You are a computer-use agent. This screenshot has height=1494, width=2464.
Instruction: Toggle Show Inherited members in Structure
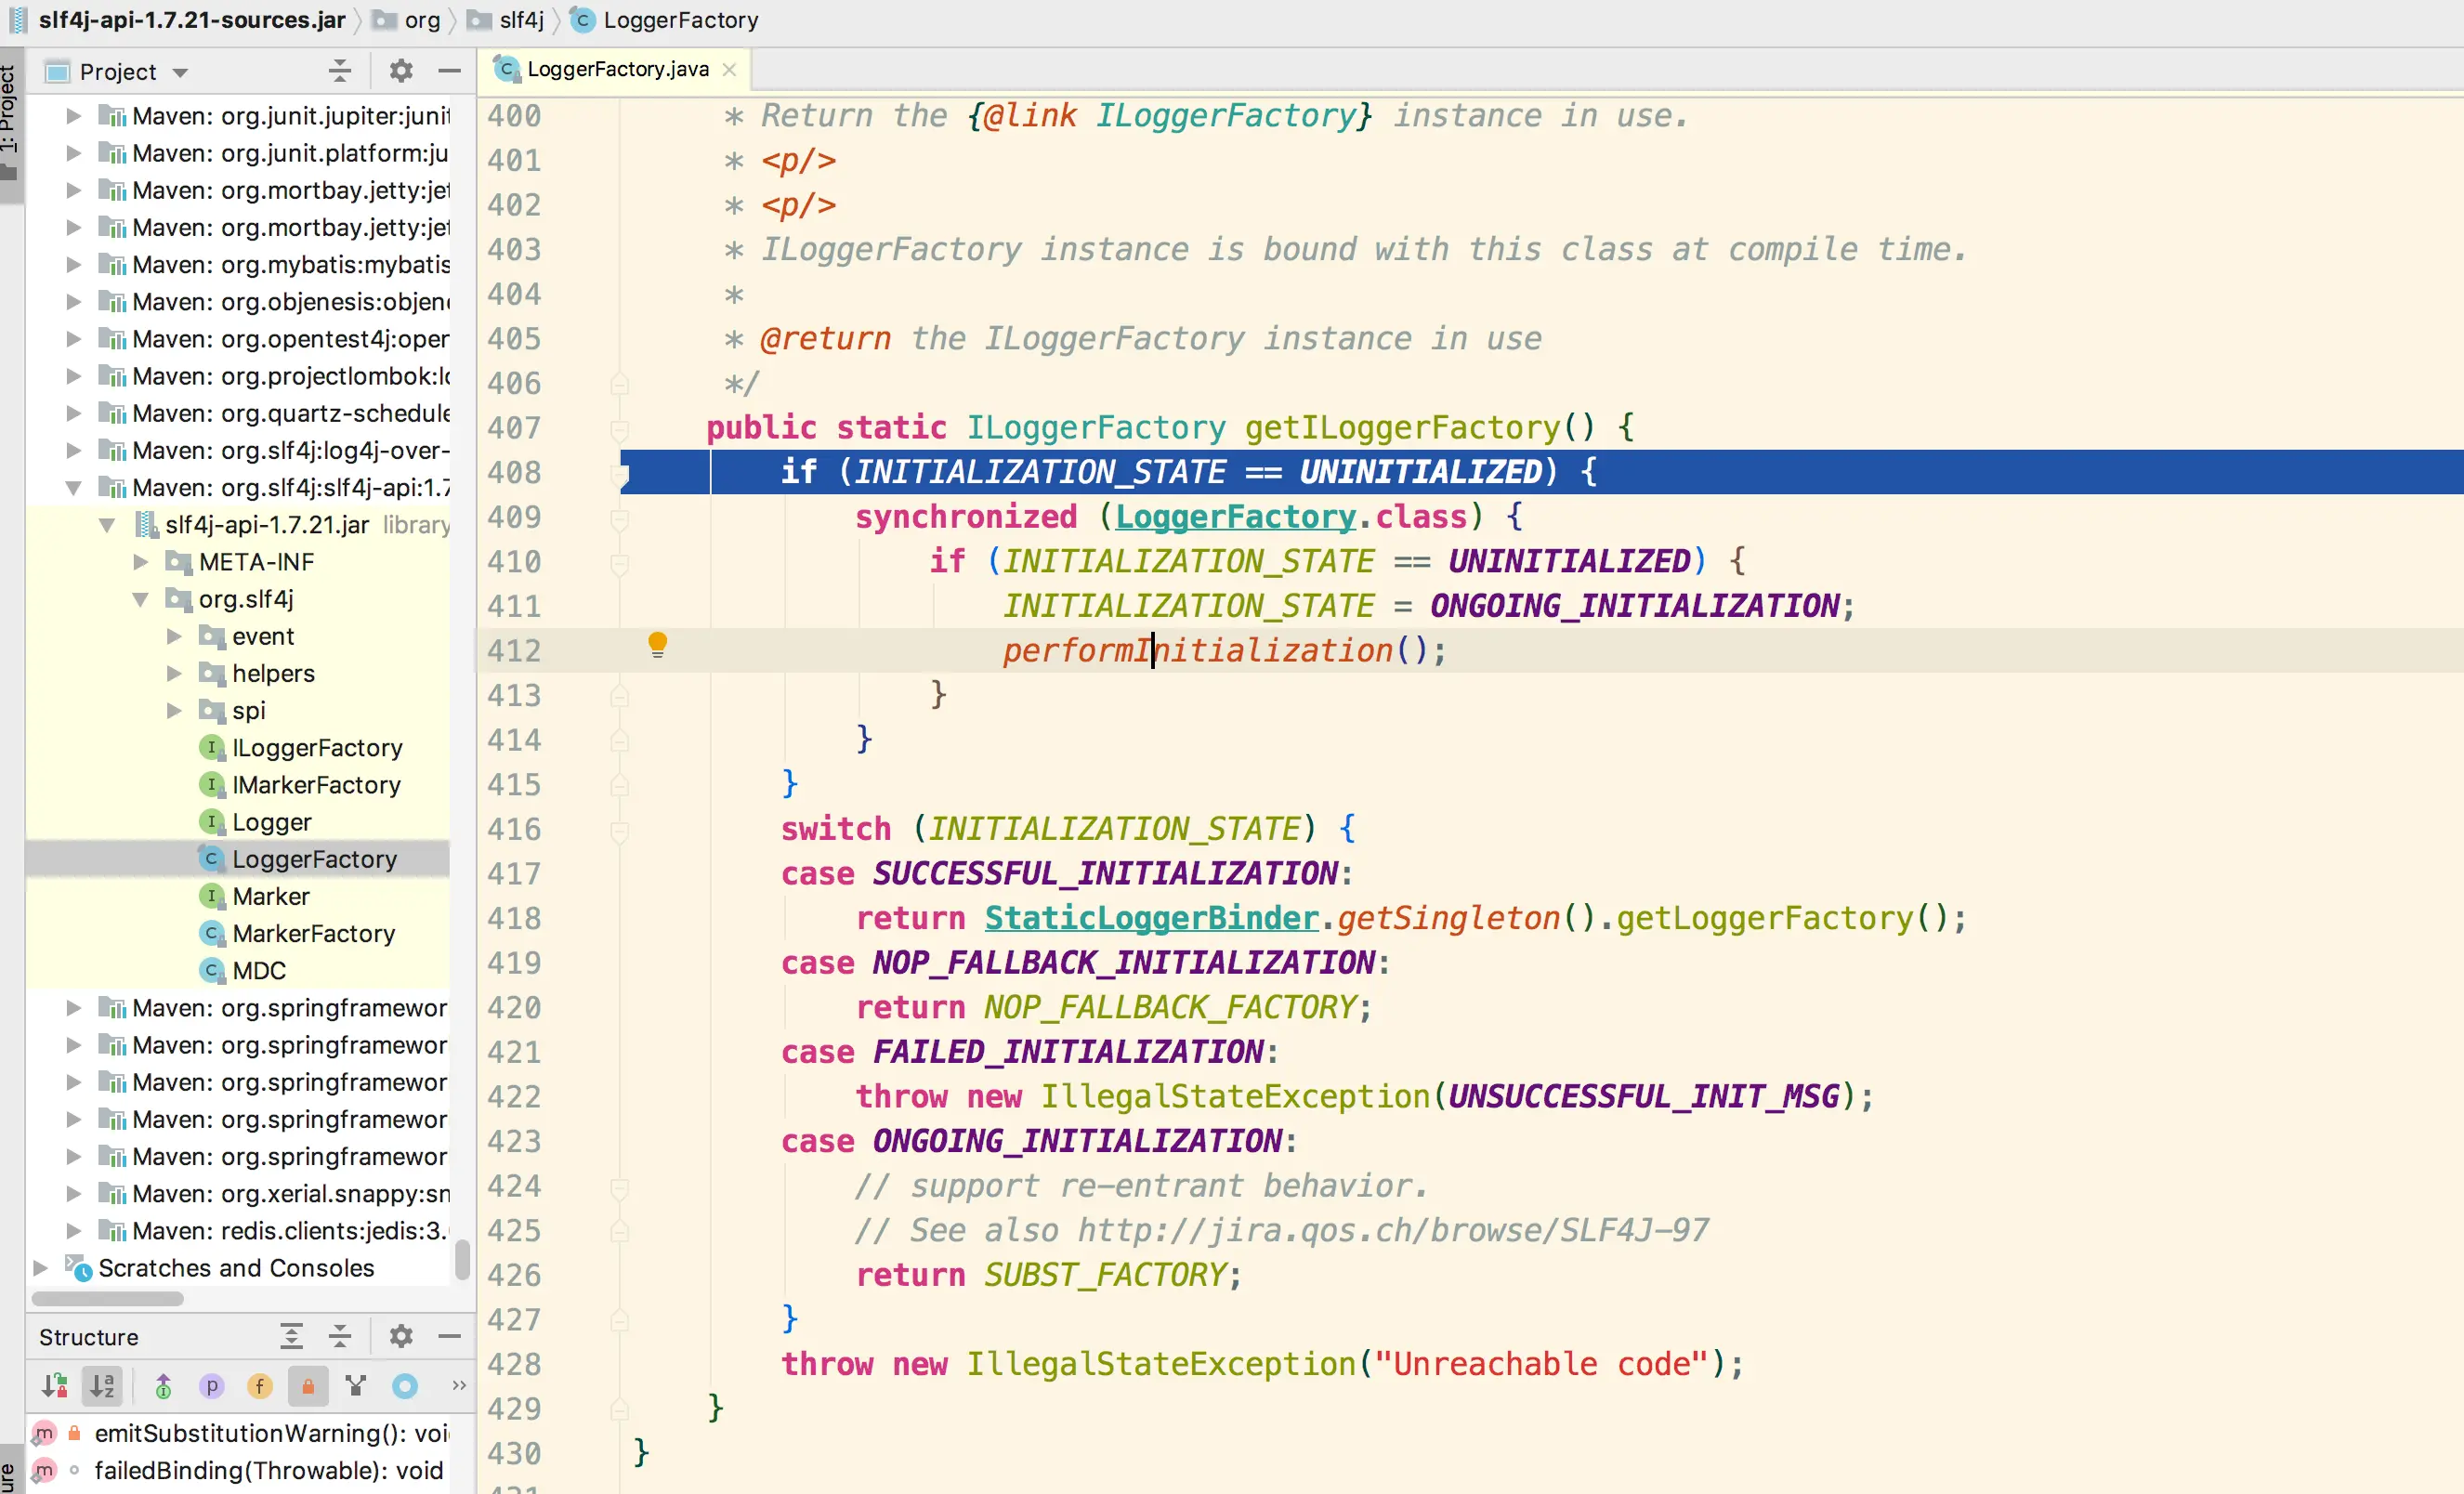pyautogui.click(x=164, y=1386)
